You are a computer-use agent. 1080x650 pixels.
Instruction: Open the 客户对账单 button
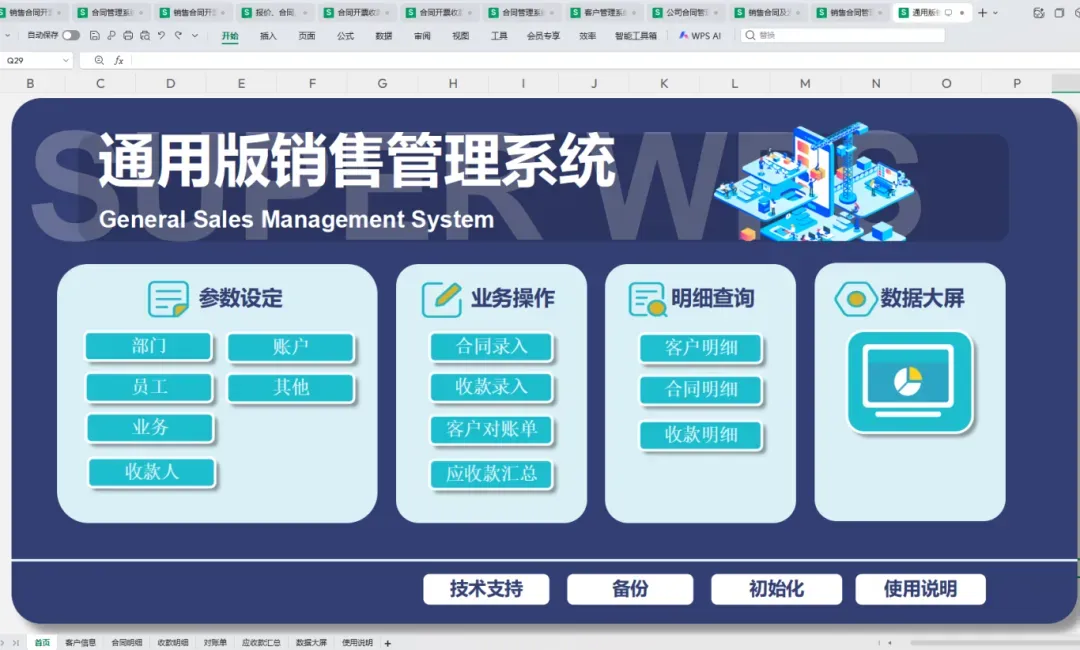492,430
